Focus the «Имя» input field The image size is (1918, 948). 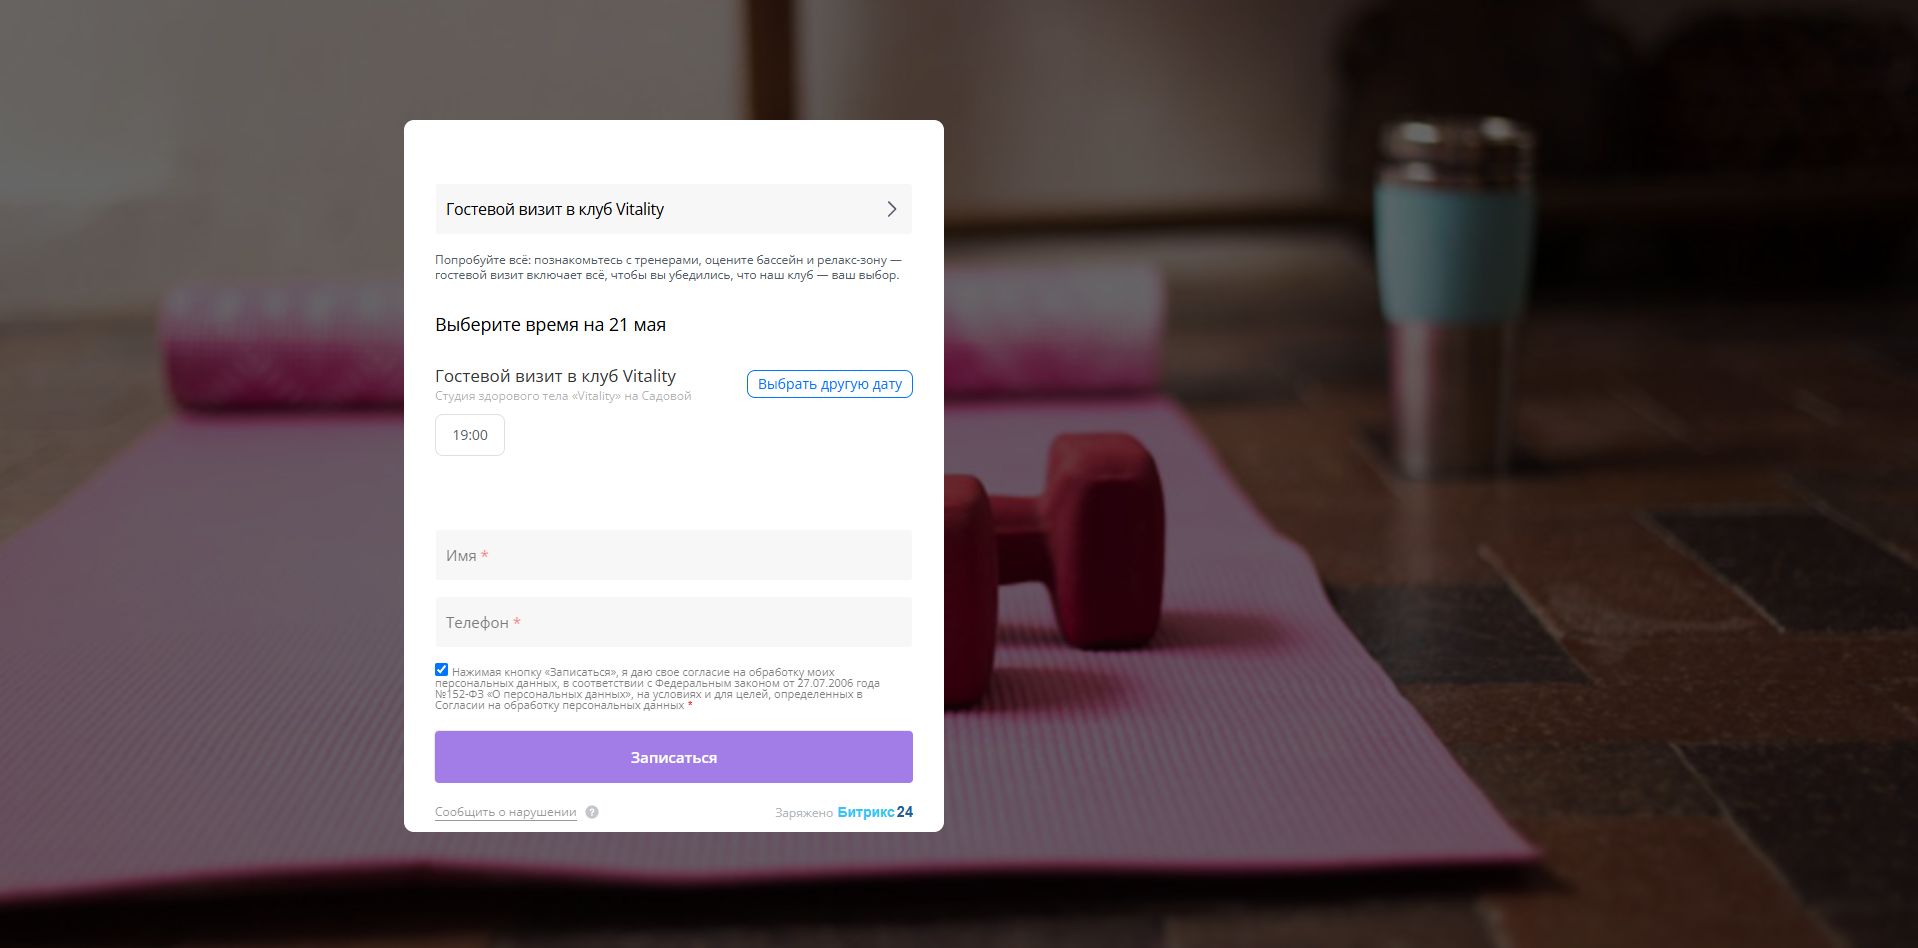(673, 555)
